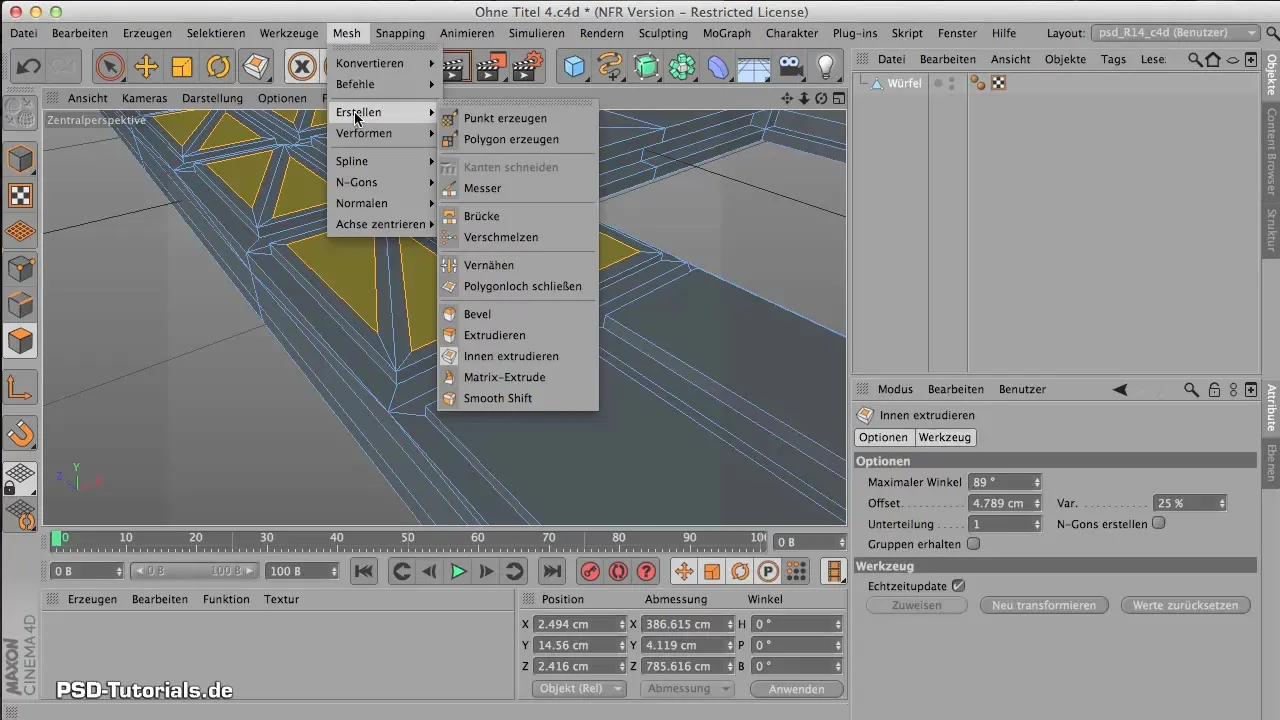Open the Konvertieren submenu arrow
Screen dimensions: 1280x720
click(x=432, y=63)
